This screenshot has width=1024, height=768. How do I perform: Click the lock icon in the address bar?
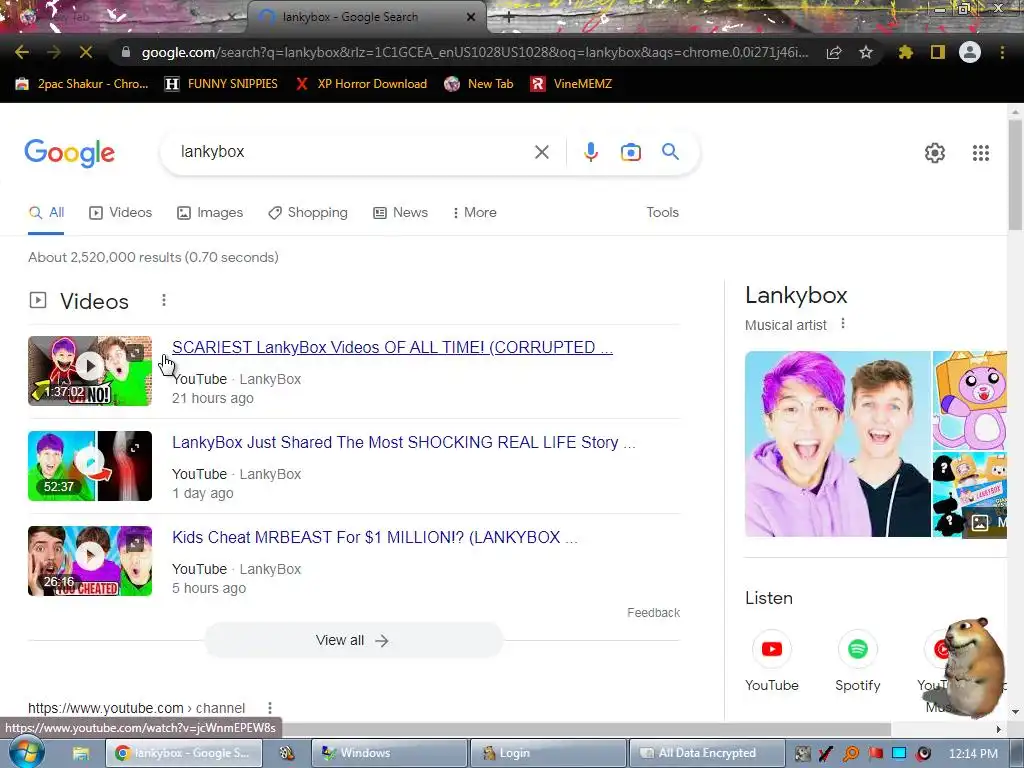[x=125, y=52]
